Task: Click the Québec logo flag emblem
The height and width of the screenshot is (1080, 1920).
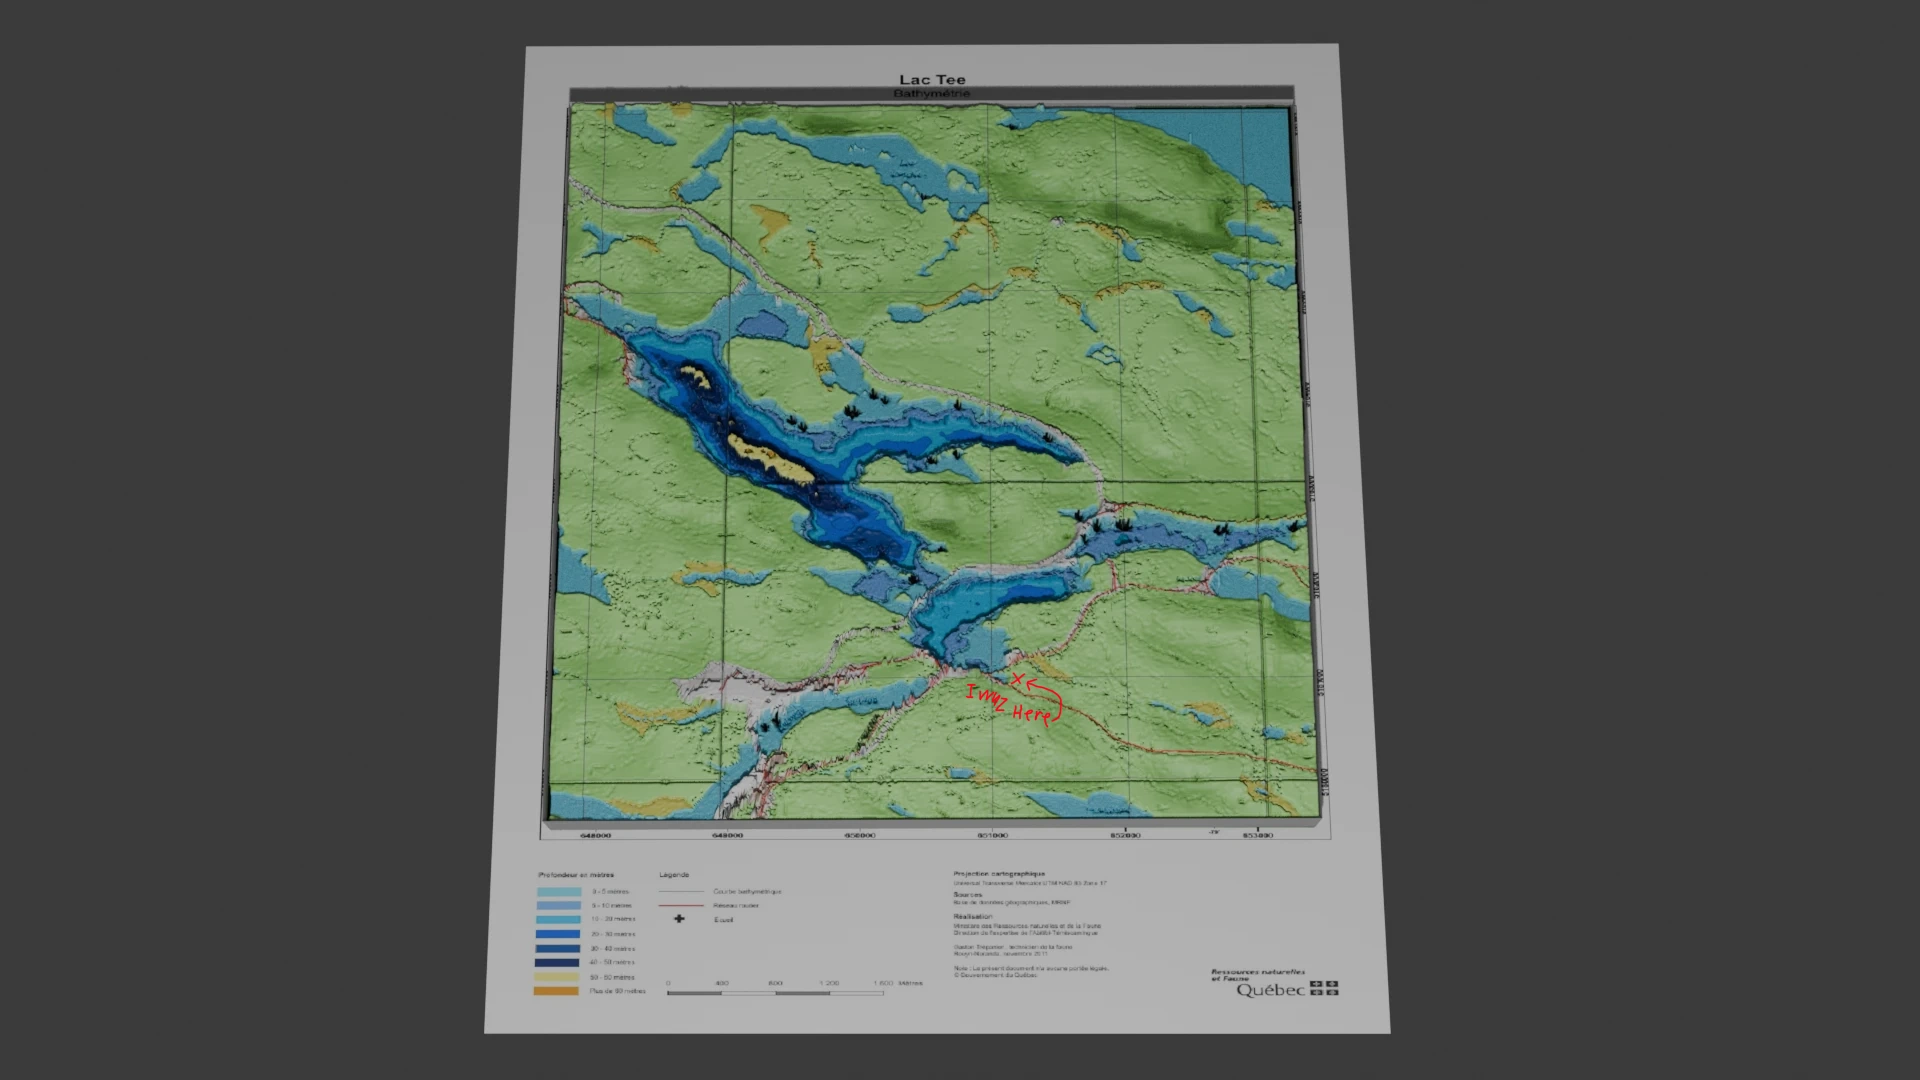Action: pos(1324,989)
